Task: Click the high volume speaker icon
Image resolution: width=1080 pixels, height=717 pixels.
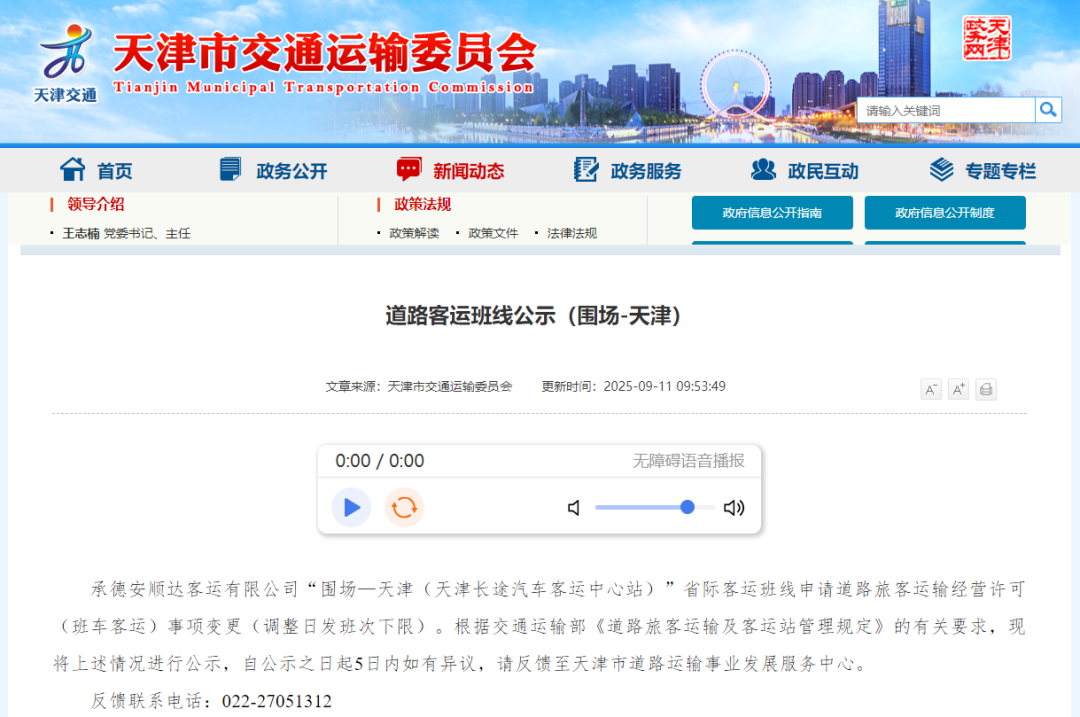Action: pos(734,508)
